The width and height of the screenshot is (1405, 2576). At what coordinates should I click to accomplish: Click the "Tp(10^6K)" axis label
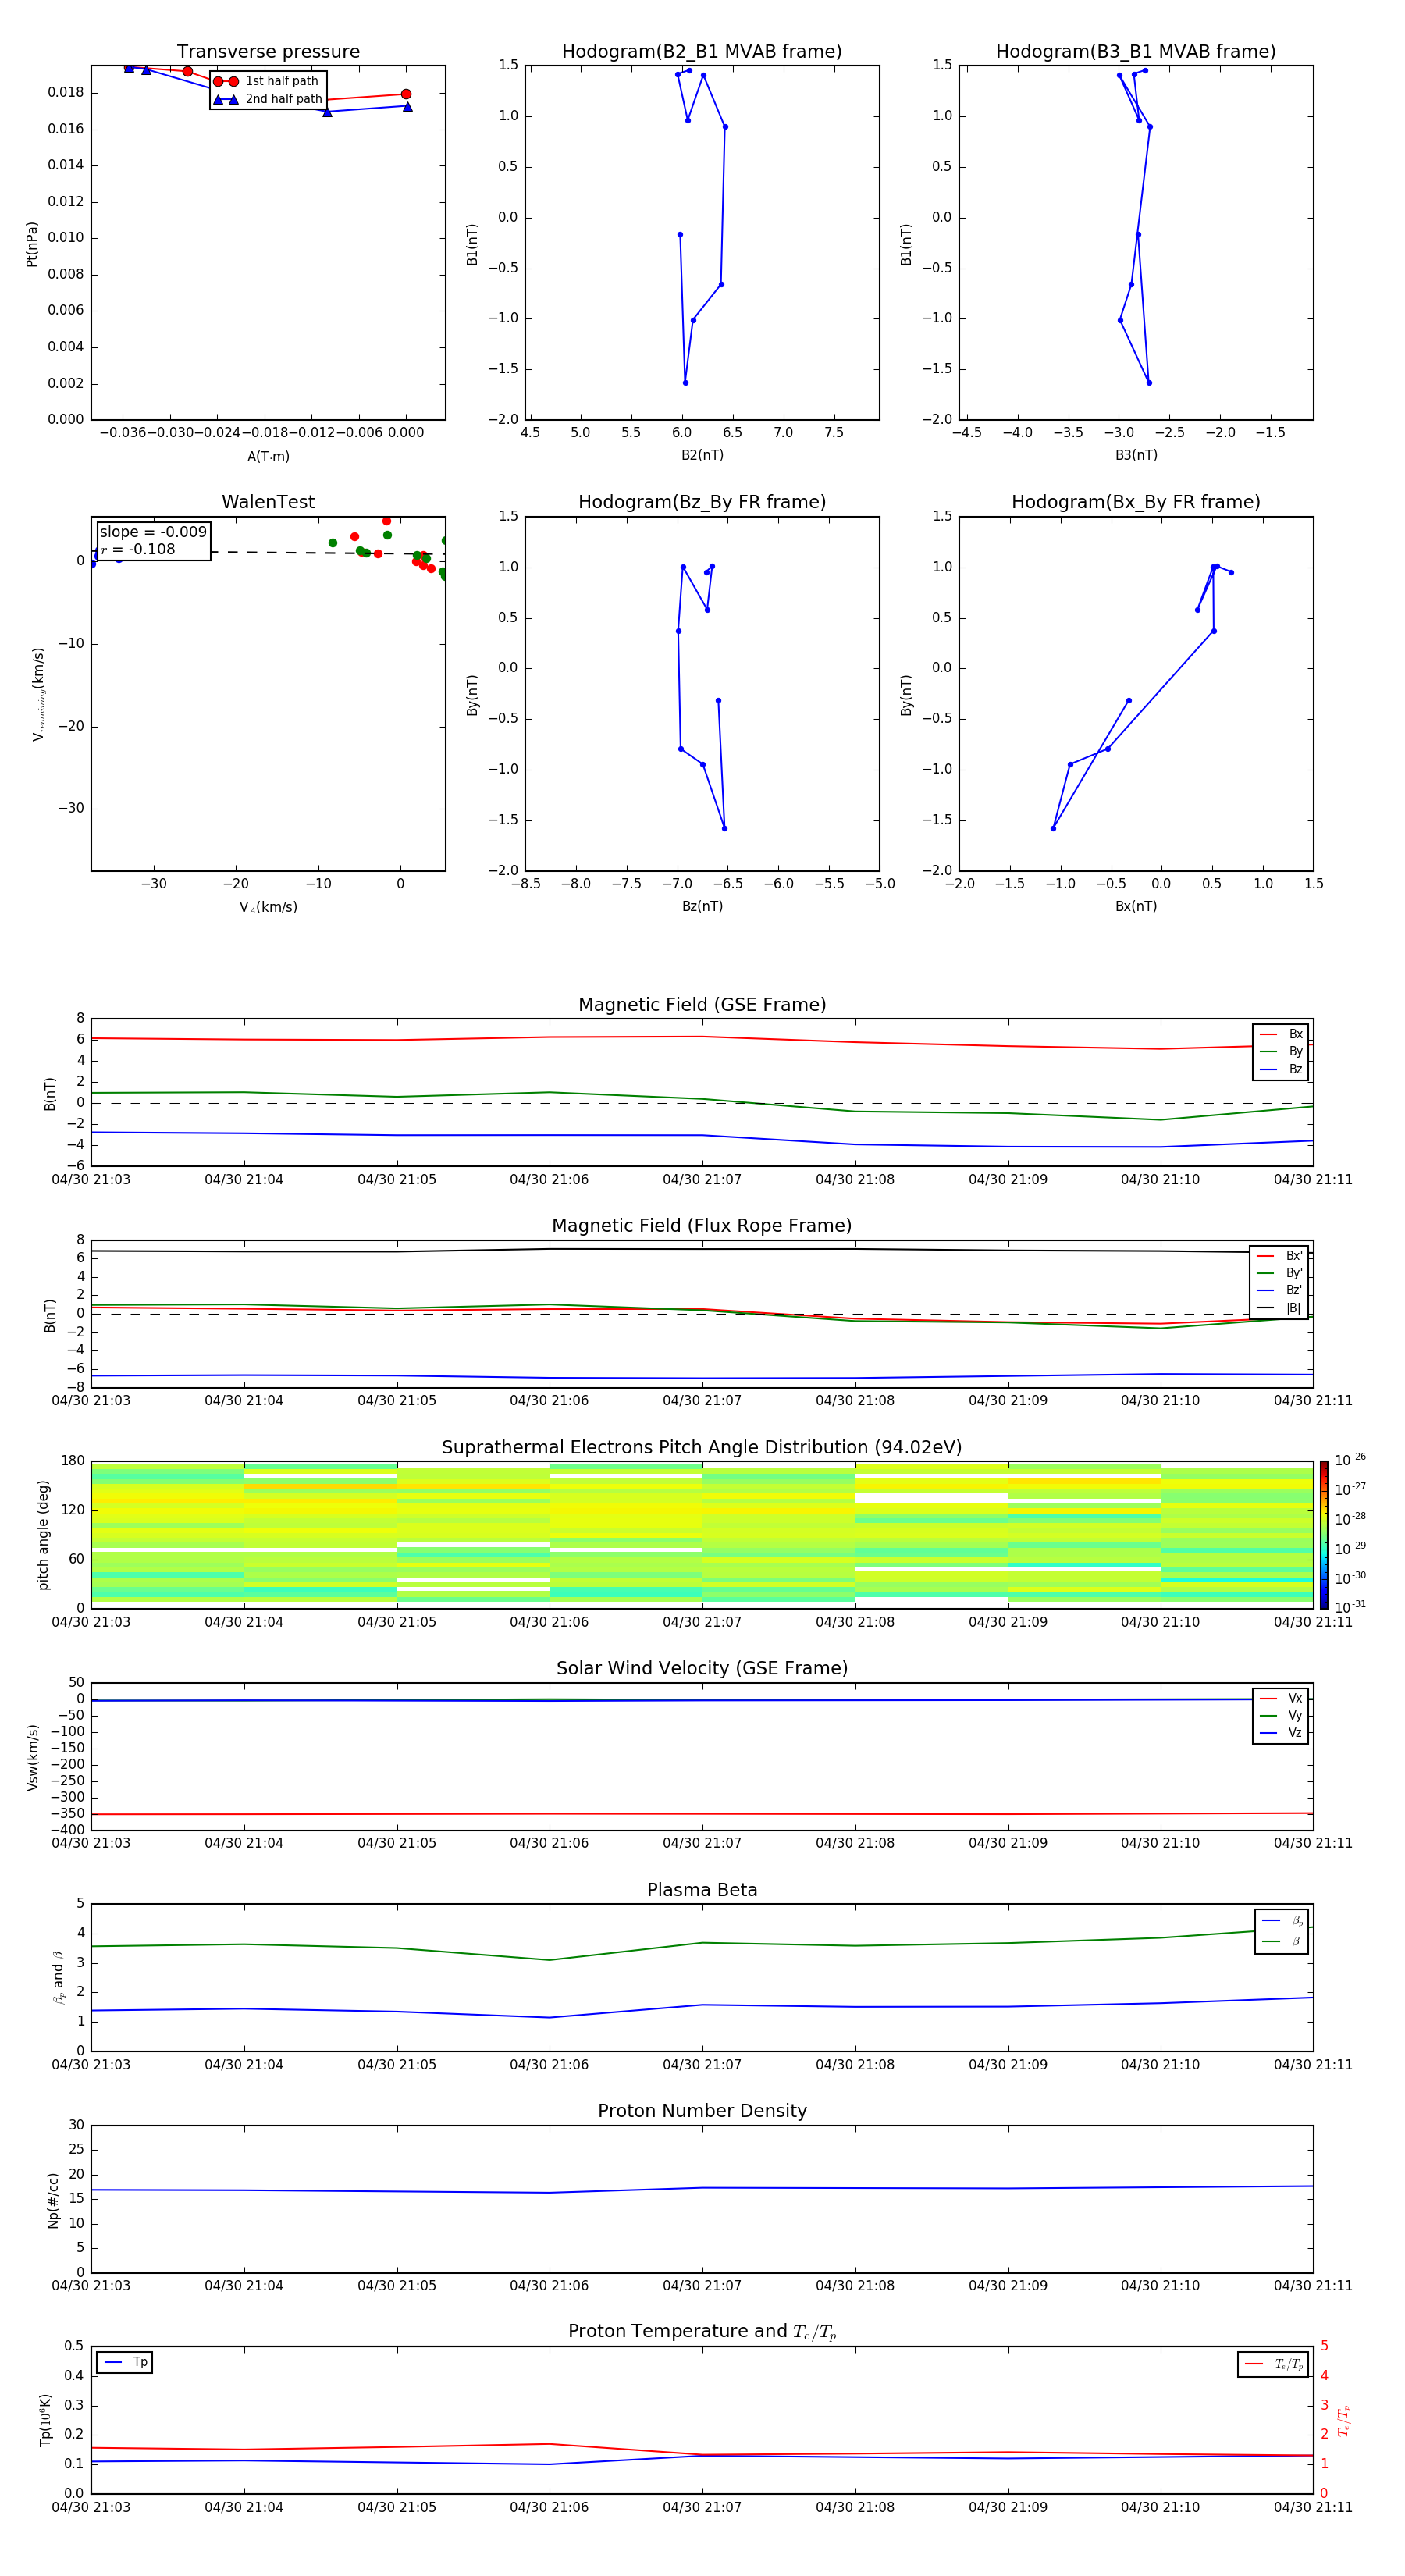coord(45,2420)
